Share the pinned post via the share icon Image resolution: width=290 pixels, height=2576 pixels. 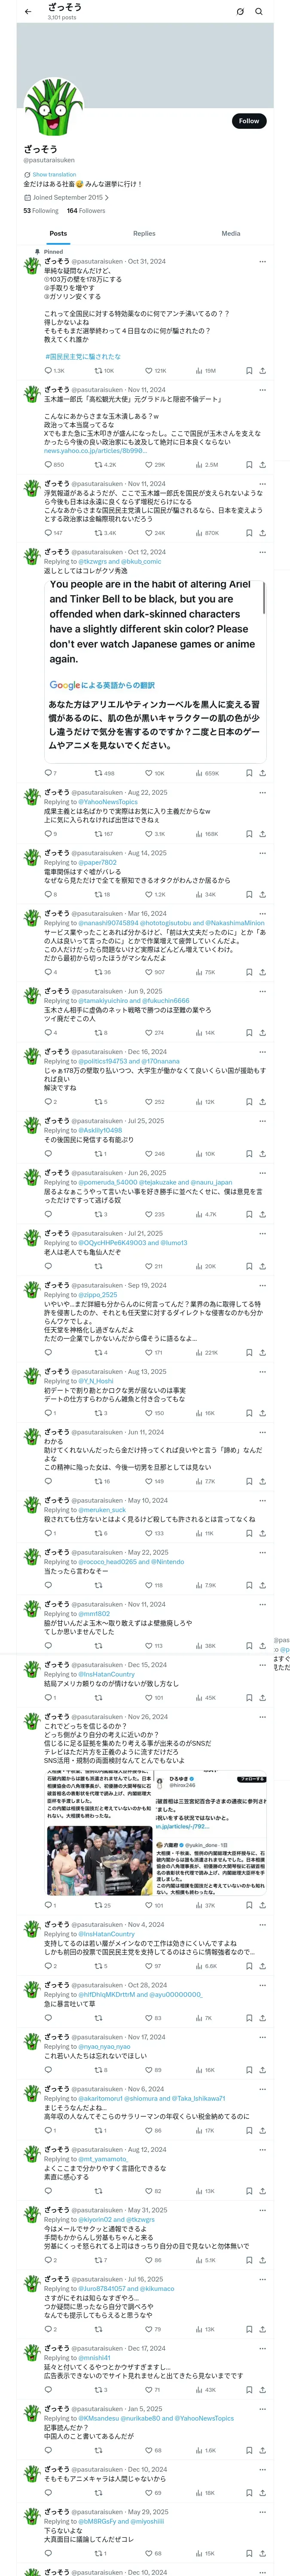[262, 370]
